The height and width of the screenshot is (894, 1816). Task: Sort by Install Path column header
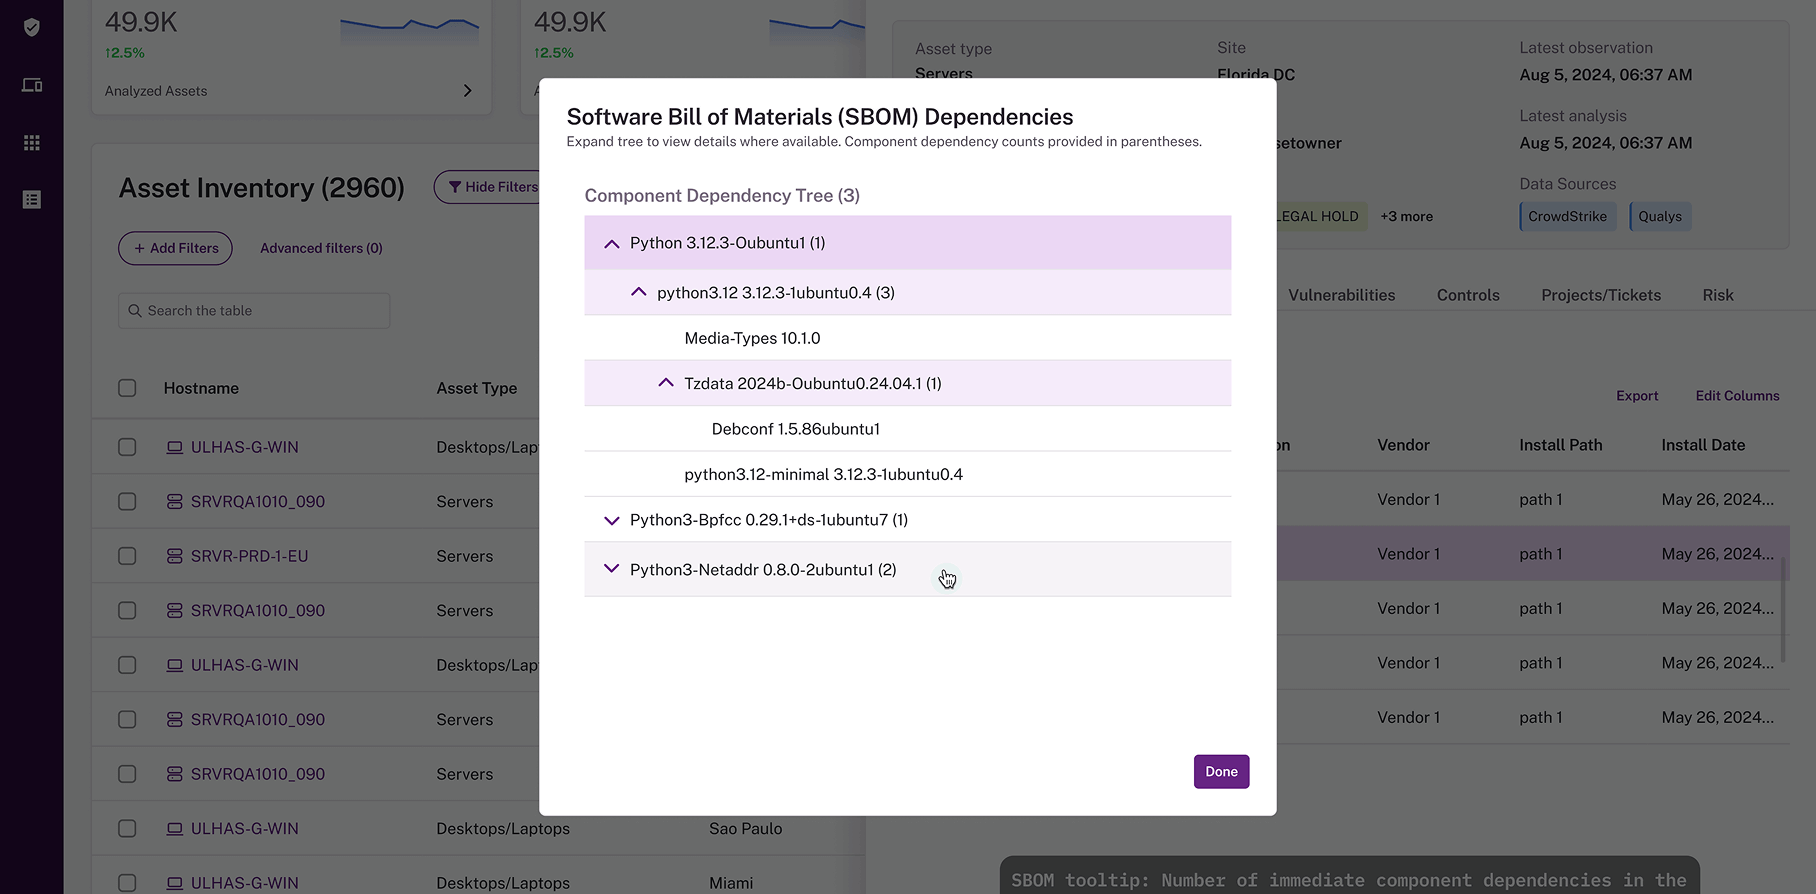1560,445
